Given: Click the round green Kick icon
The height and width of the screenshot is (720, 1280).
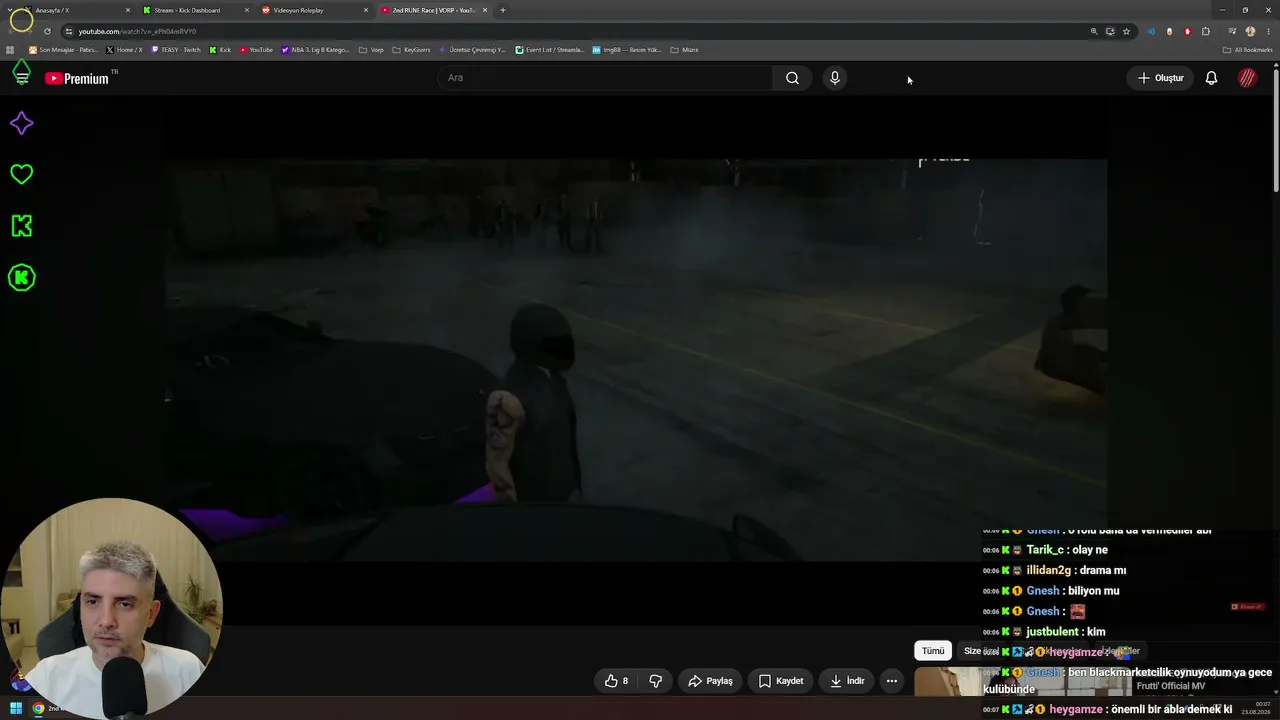Looking at the screenshot, I should [x=21, y=278].
